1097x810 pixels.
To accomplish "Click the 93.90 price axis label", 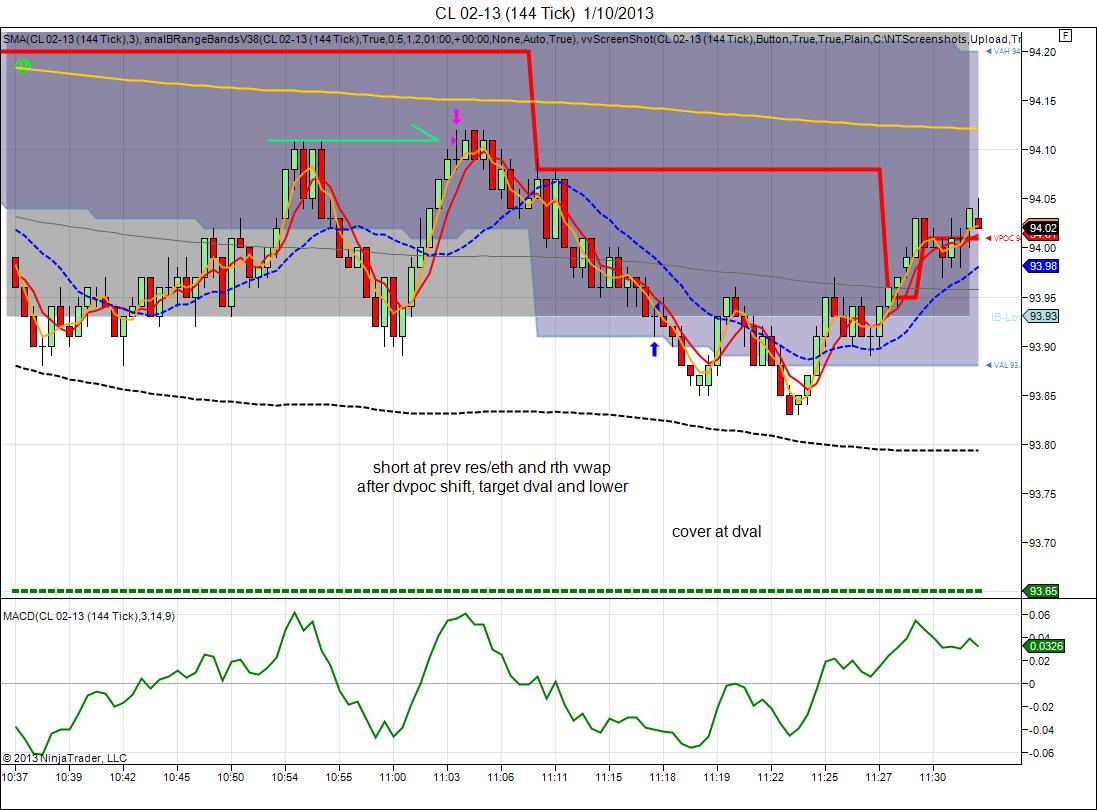I will [x=1042, y=347].
